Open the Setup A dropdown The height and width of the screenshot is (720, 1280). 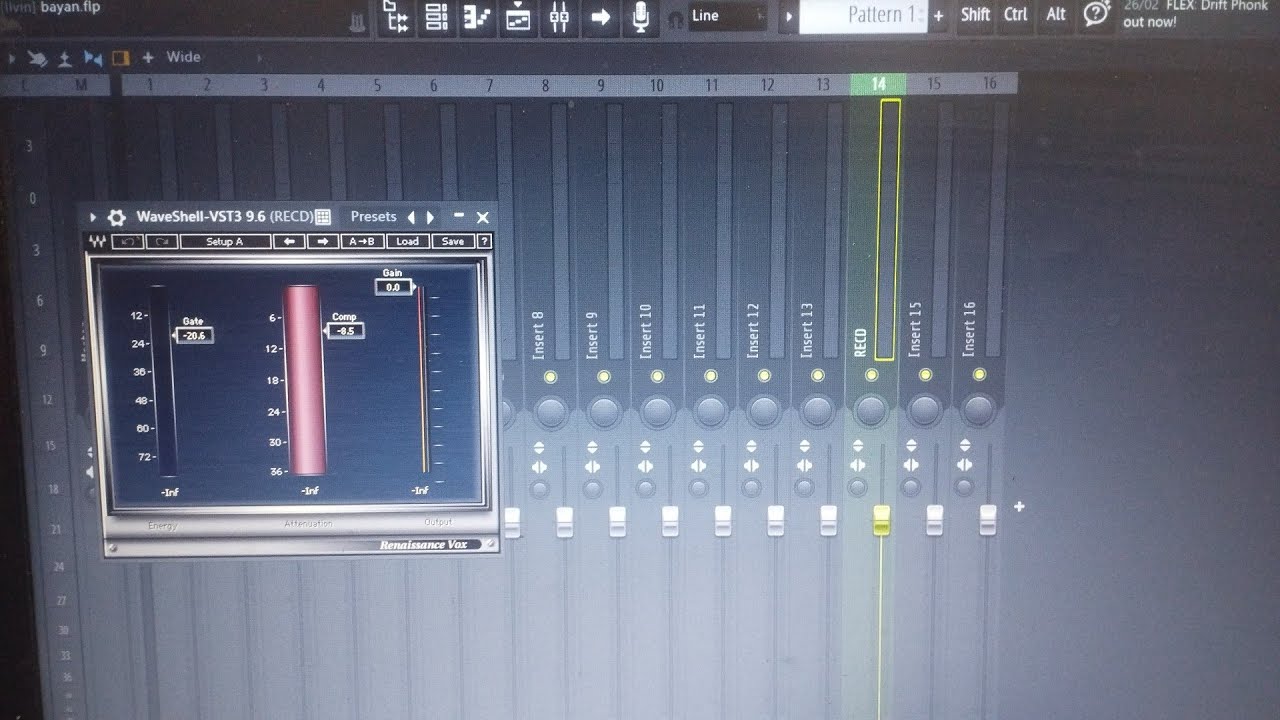click(225, 242)
